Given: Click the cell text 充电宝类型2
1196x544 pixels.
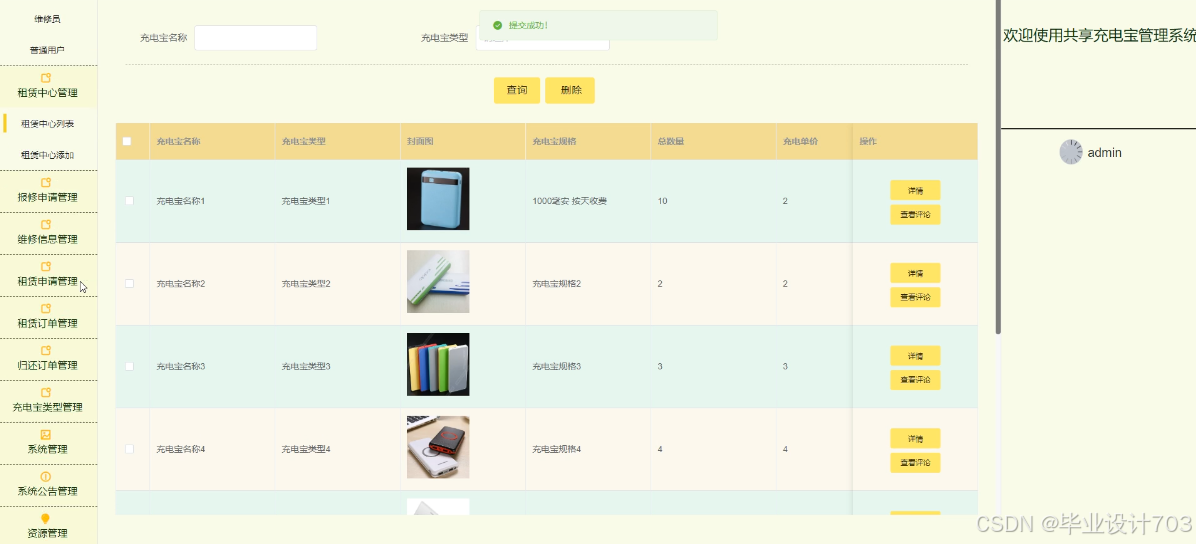Looking at the screenshot, I should (x=306, y=284).
